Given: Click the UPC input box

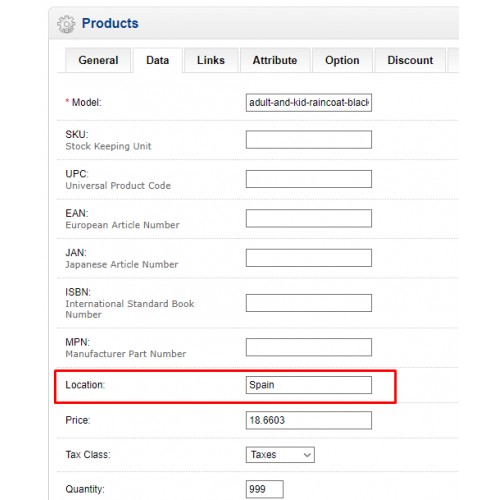Looking at the screenshot, I should point(309,179).
